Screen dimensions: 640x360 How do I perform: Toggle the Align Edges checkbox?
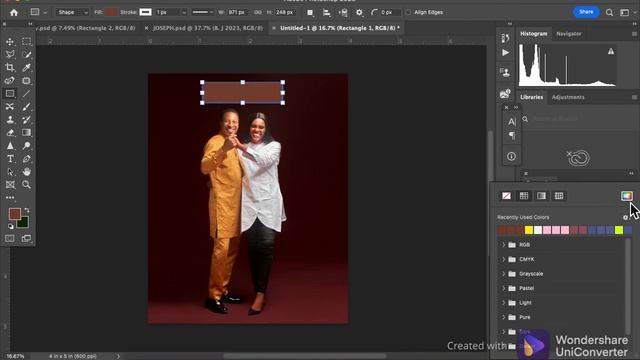pyautogui.click(x=408, y=12)
